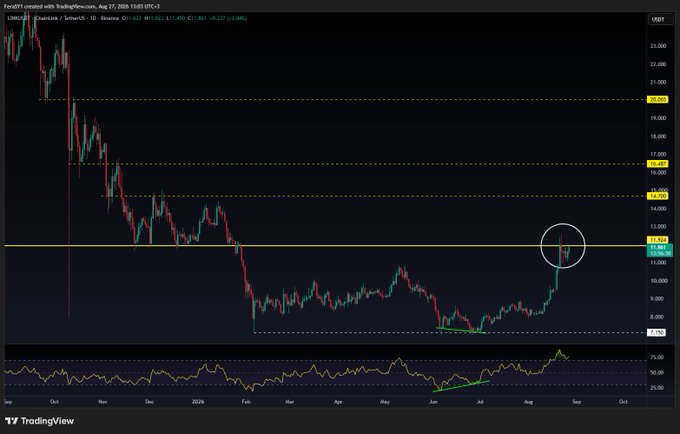The width and height of the screenshot is (680, 434).
Task: Click the 22.000 price axis value
Action: (x=658, y=64)
